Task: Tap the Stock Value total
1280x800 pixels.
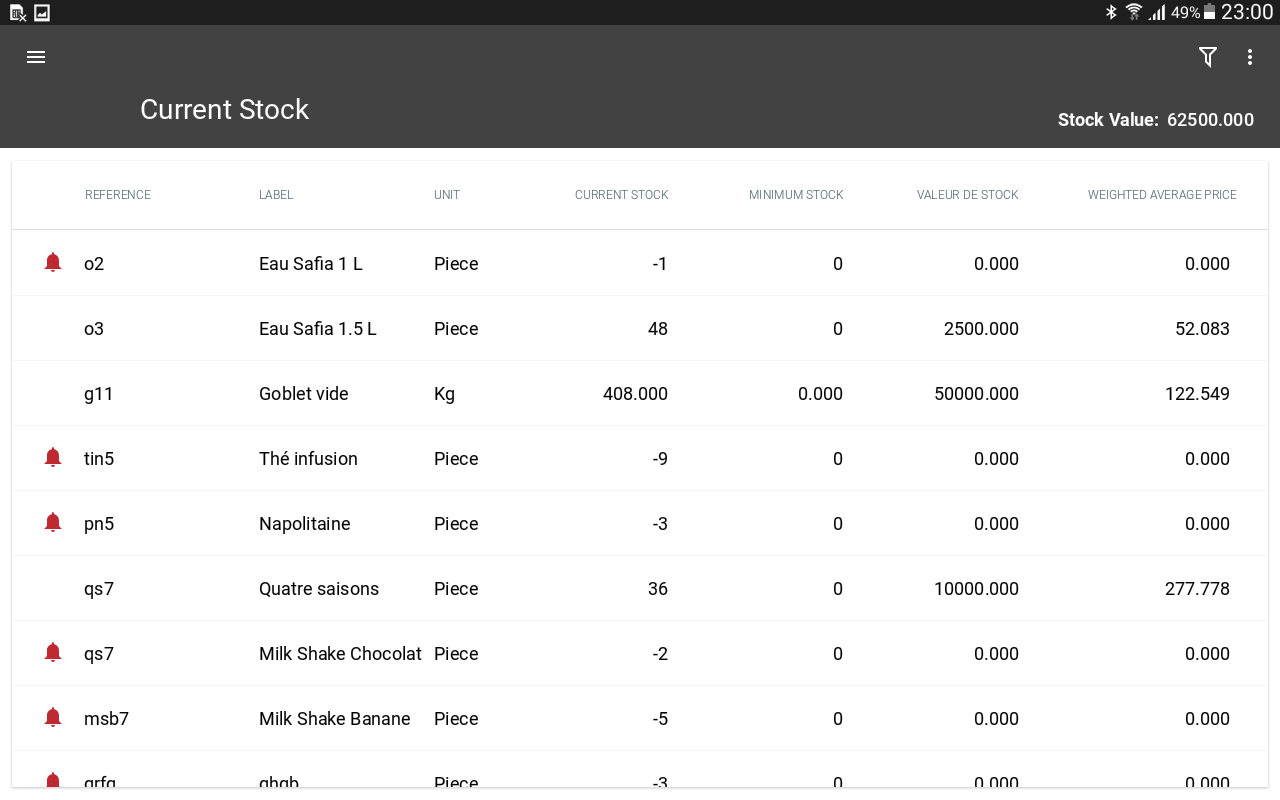Action: 1155,120
